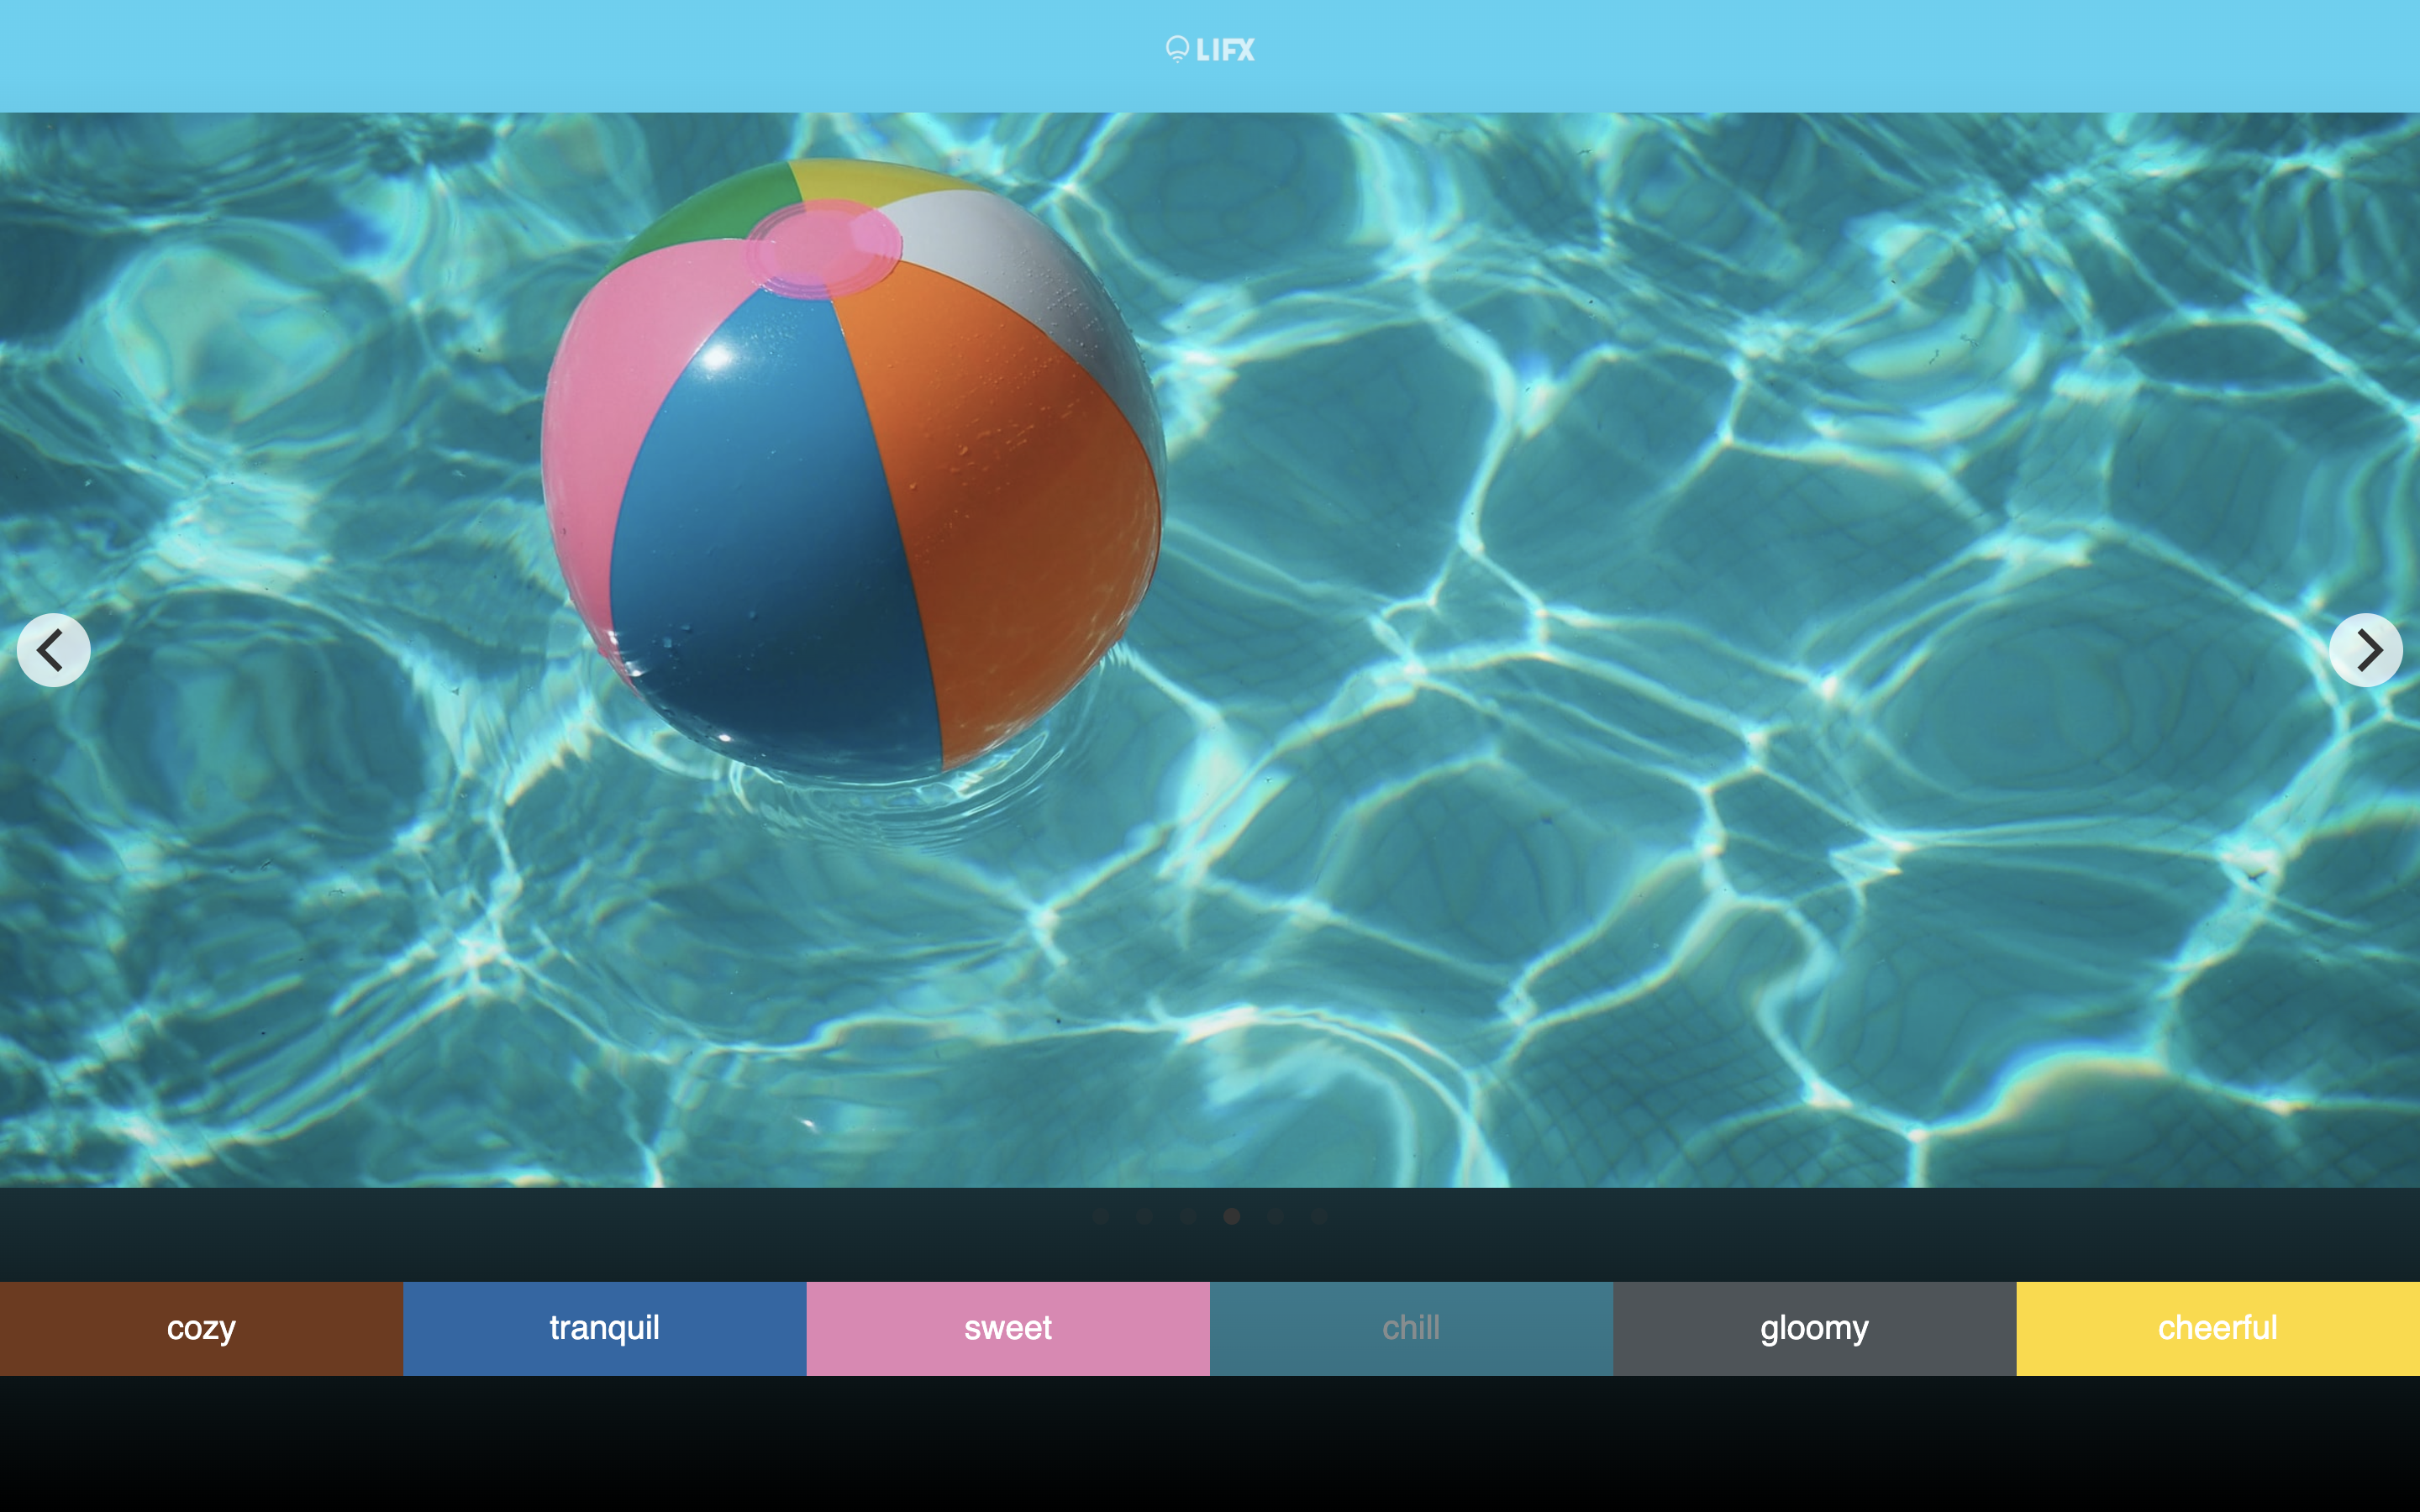Jump to the fifth carousel dot
2420x1512 pixels.
click(1276, 1216)
